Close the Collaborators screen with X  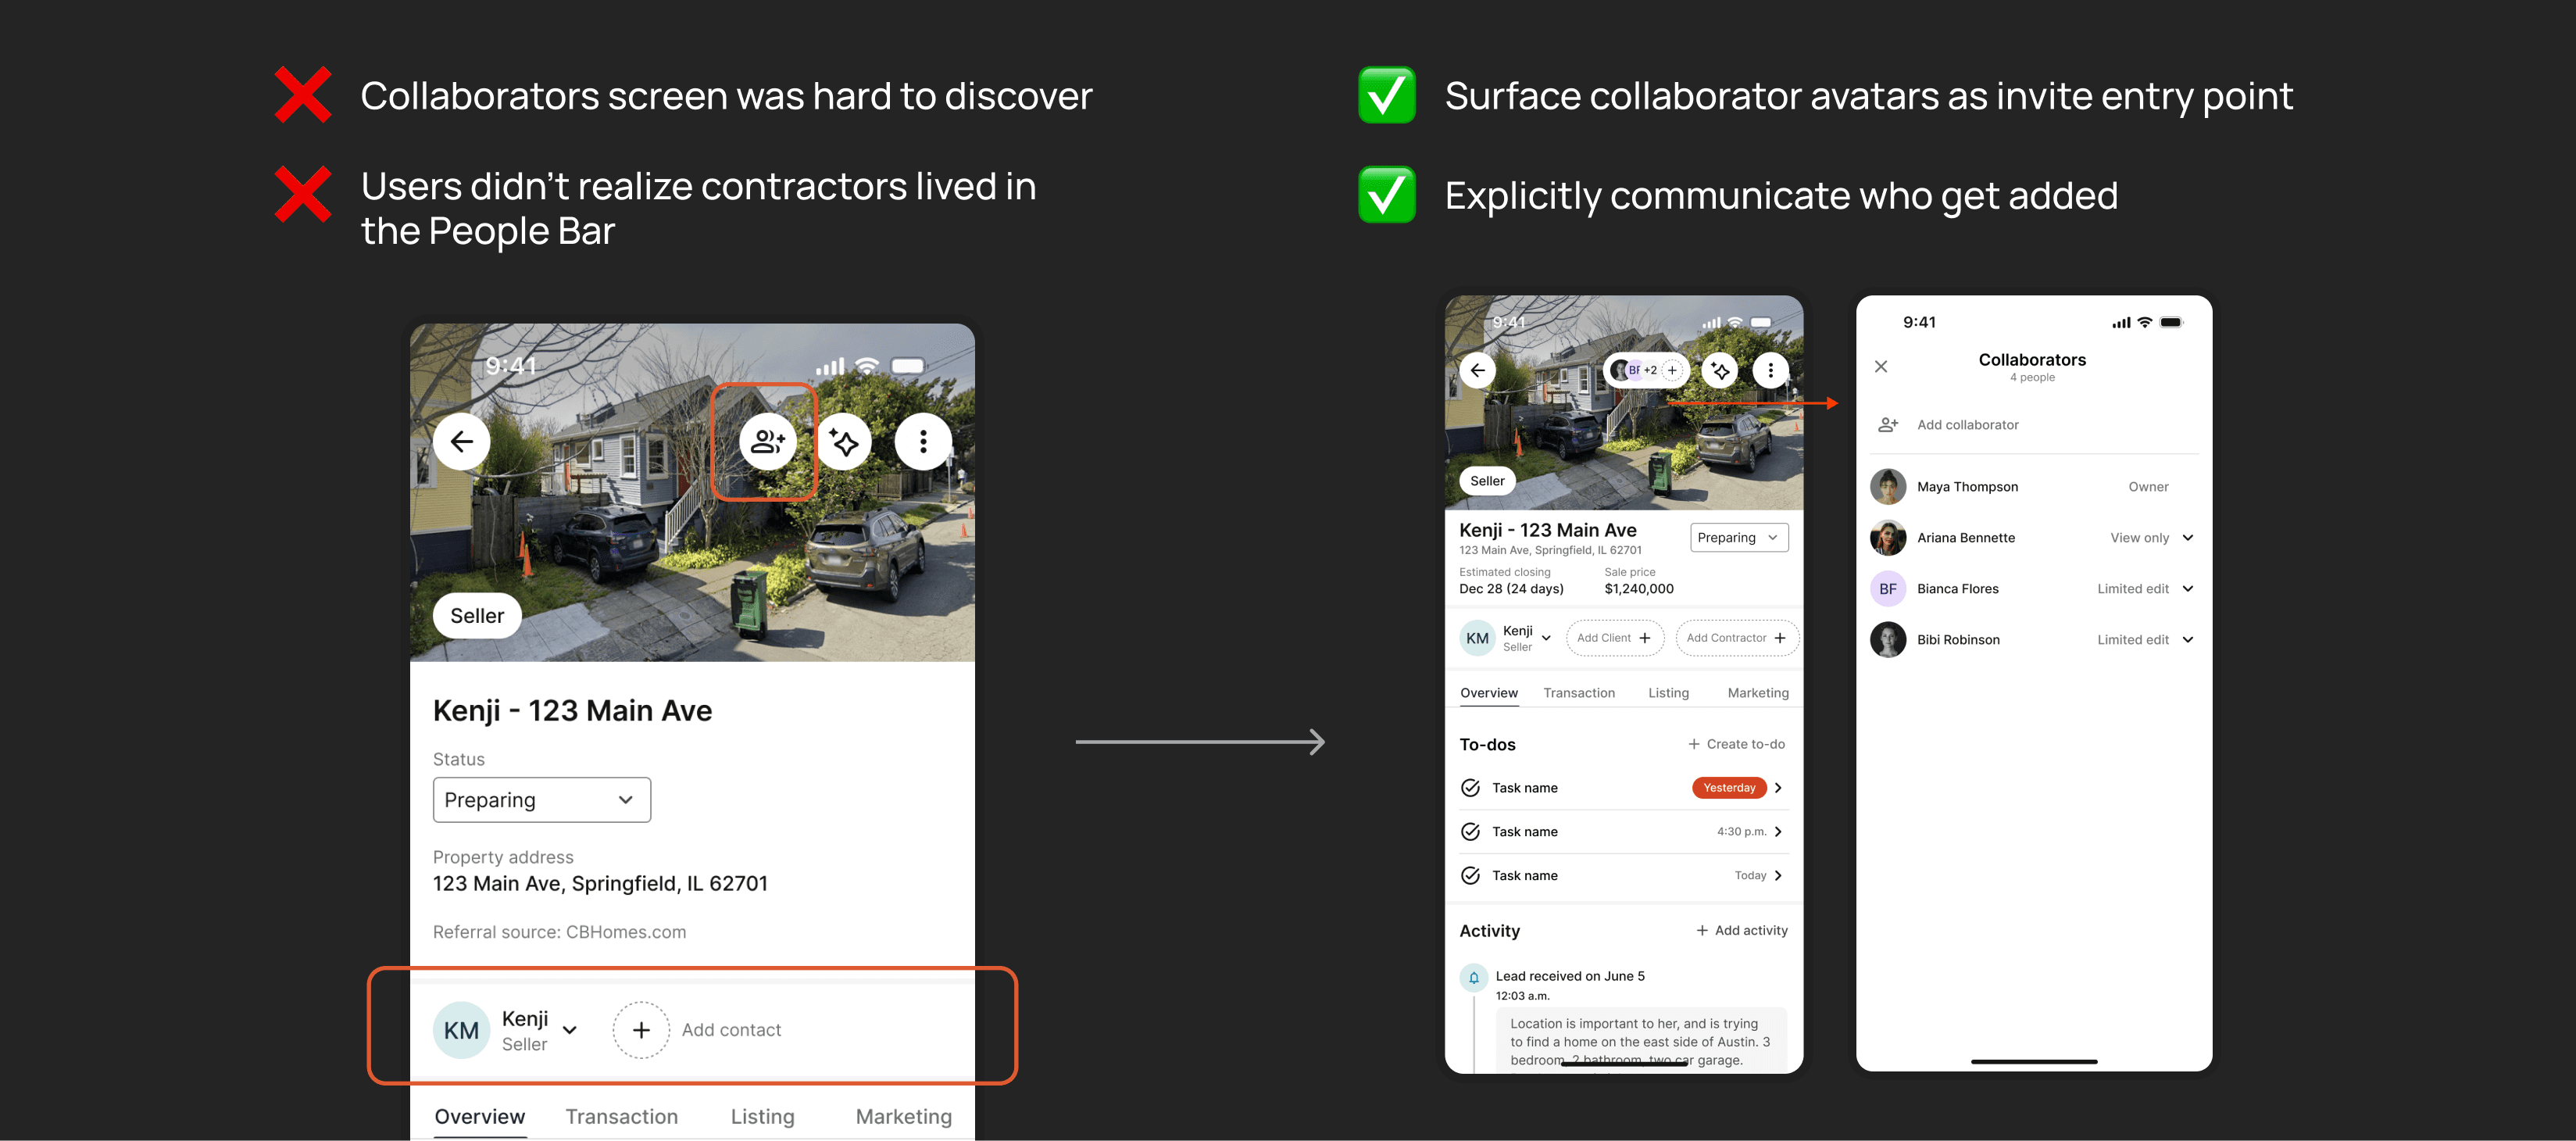point(1880,367)
